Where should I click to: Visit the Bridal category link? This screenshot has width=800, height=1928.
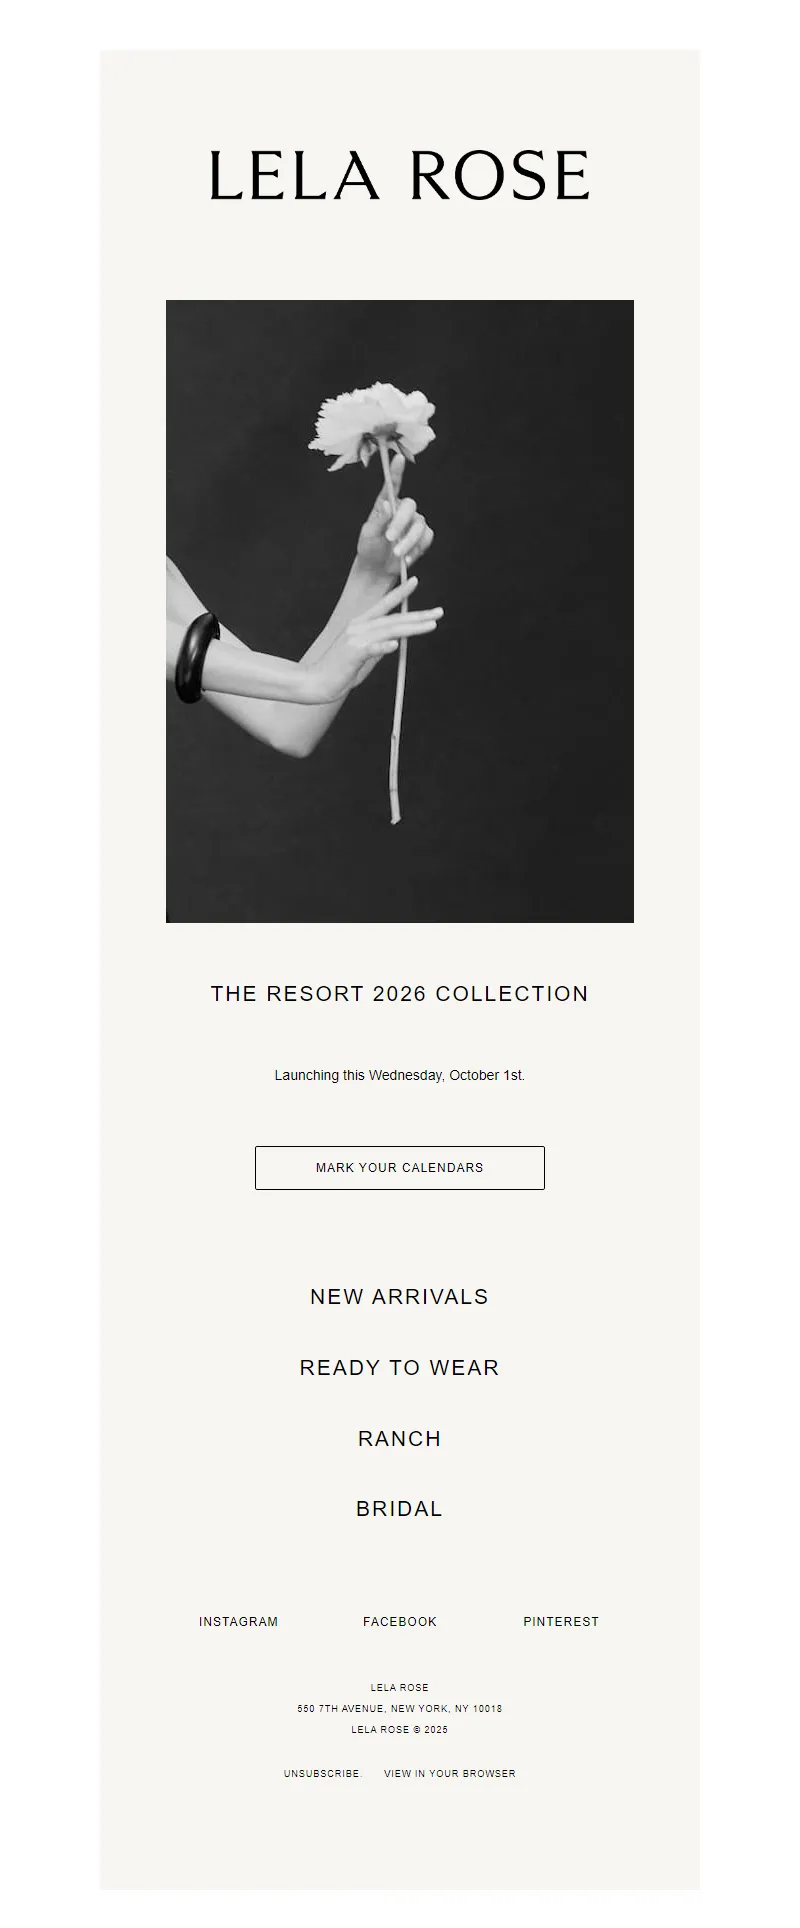click(400, 1509)
